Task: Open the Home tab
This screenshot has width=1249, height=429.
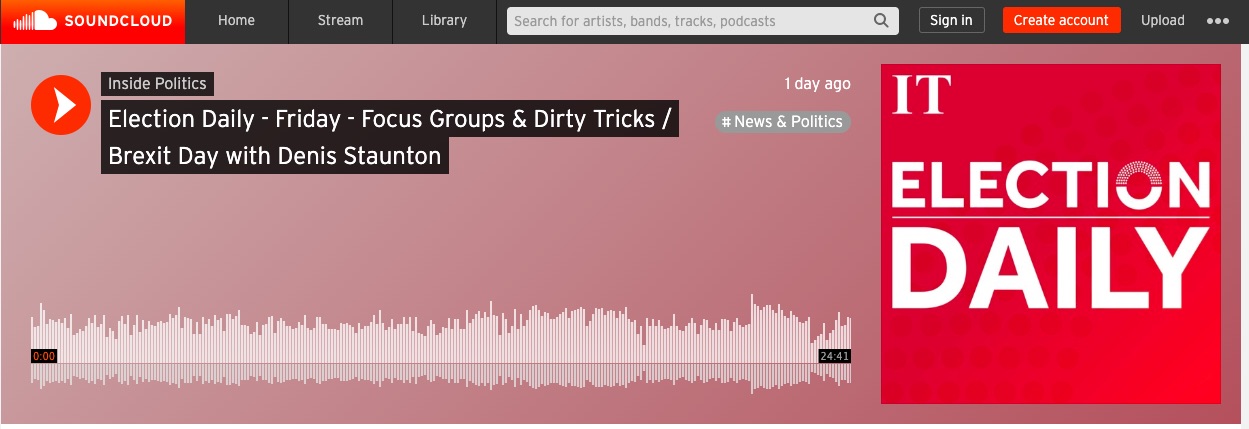Action: 236,21
